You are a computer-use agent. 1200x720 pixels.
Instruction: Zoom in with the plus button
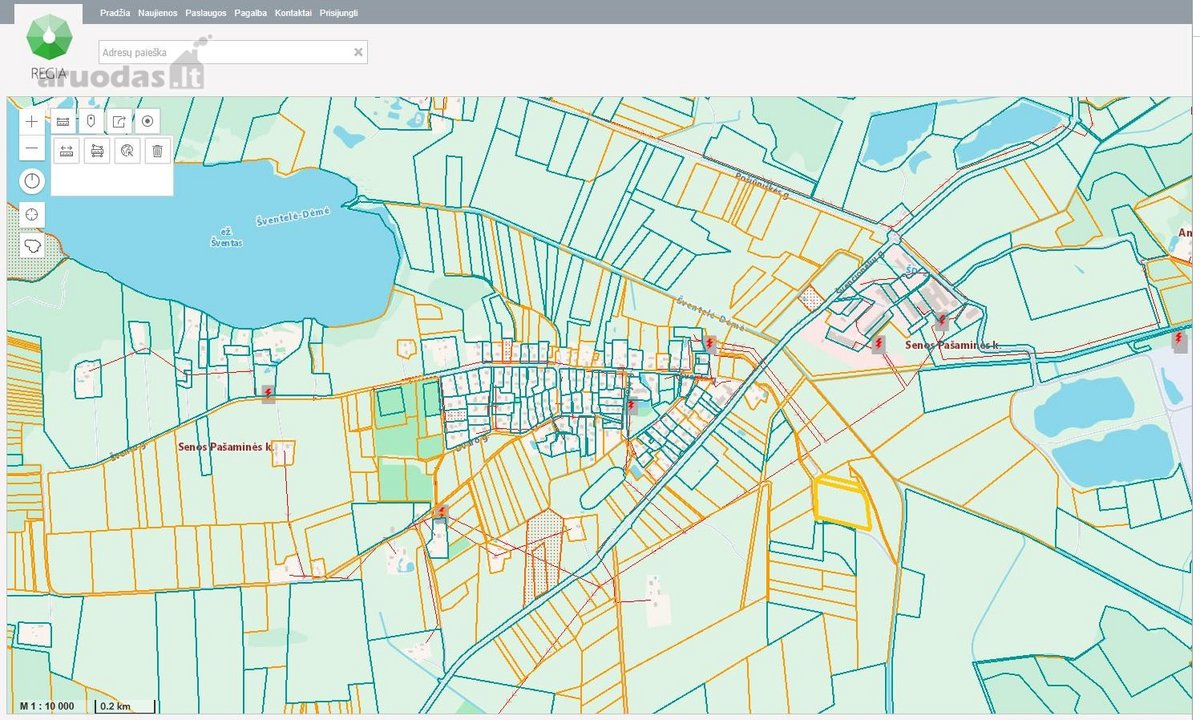[x=32, y=121]
